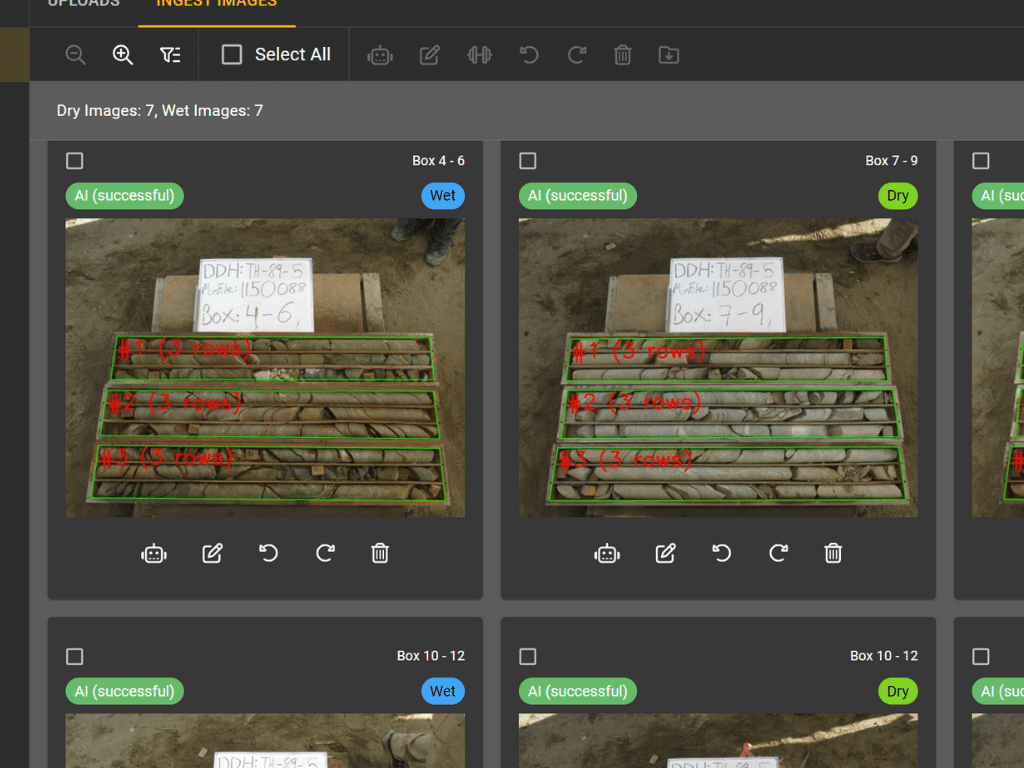Image resolution: width=1024 pixels, height=768 pixels.
Task: Click AI (successful) badge on Box 10 - 12 Wet card
Action: click(125, 691)
